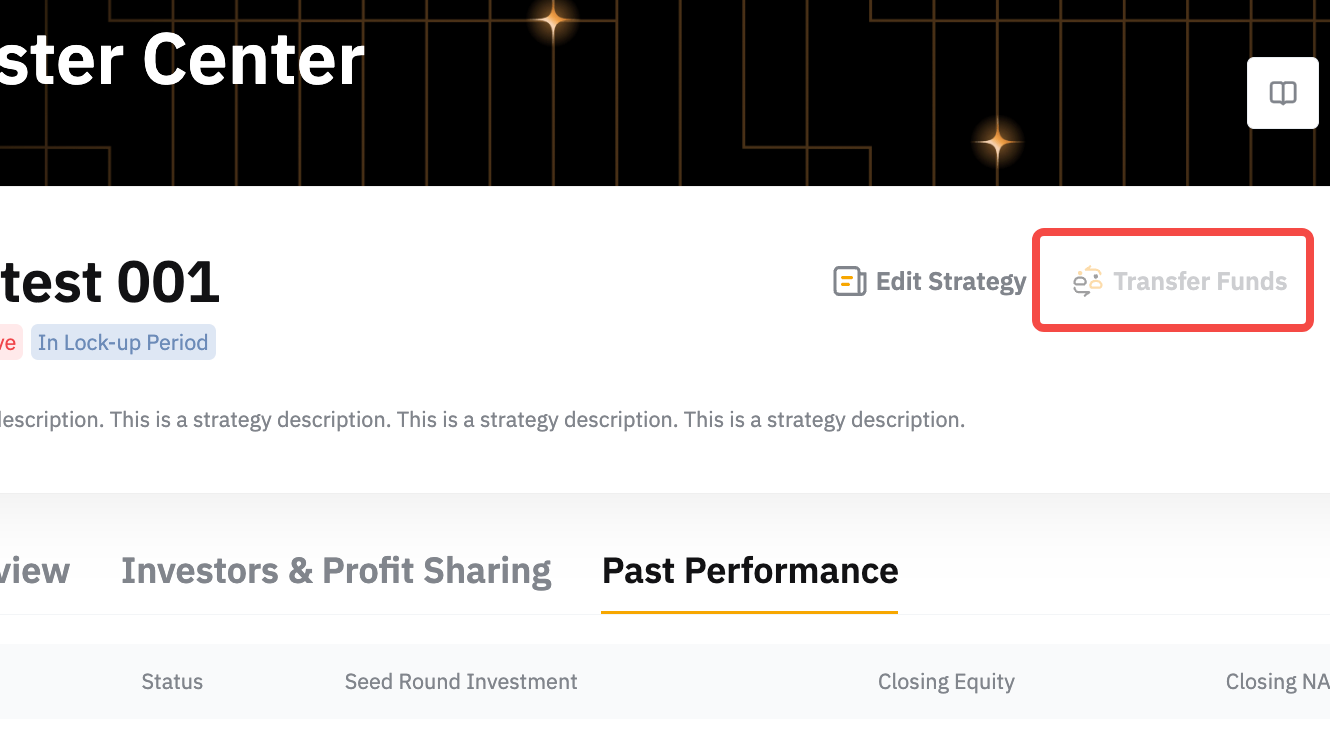Click the Status column header
The image size is (1330, 744).
coord(172,682)
